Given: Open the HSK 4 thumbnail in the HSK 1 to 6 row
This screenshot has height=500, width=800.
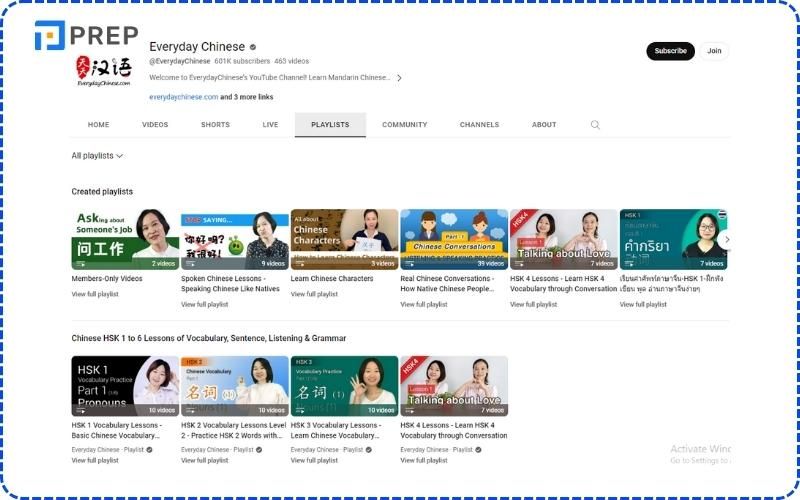Looking at the screenshot, I should (x=454, y=386).
